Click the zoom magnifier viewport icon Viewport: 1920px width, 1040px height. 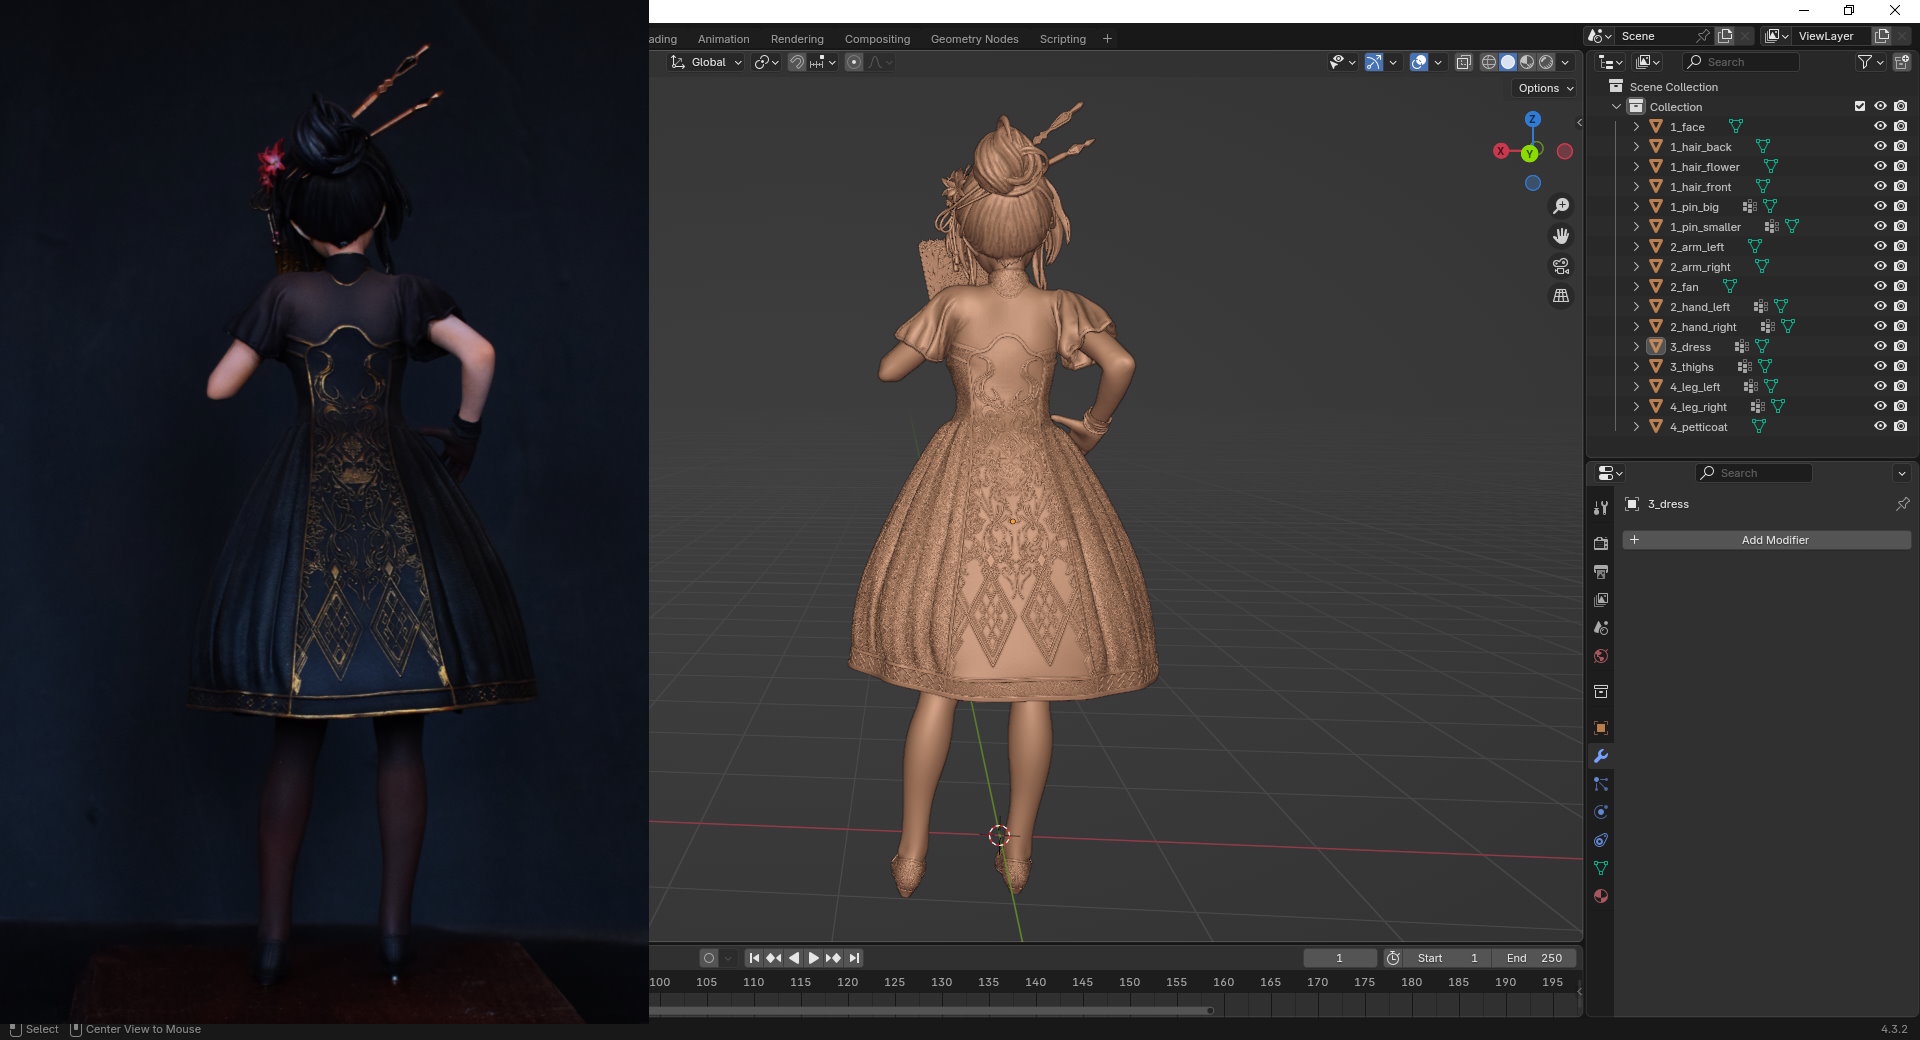coord(1560,206)
